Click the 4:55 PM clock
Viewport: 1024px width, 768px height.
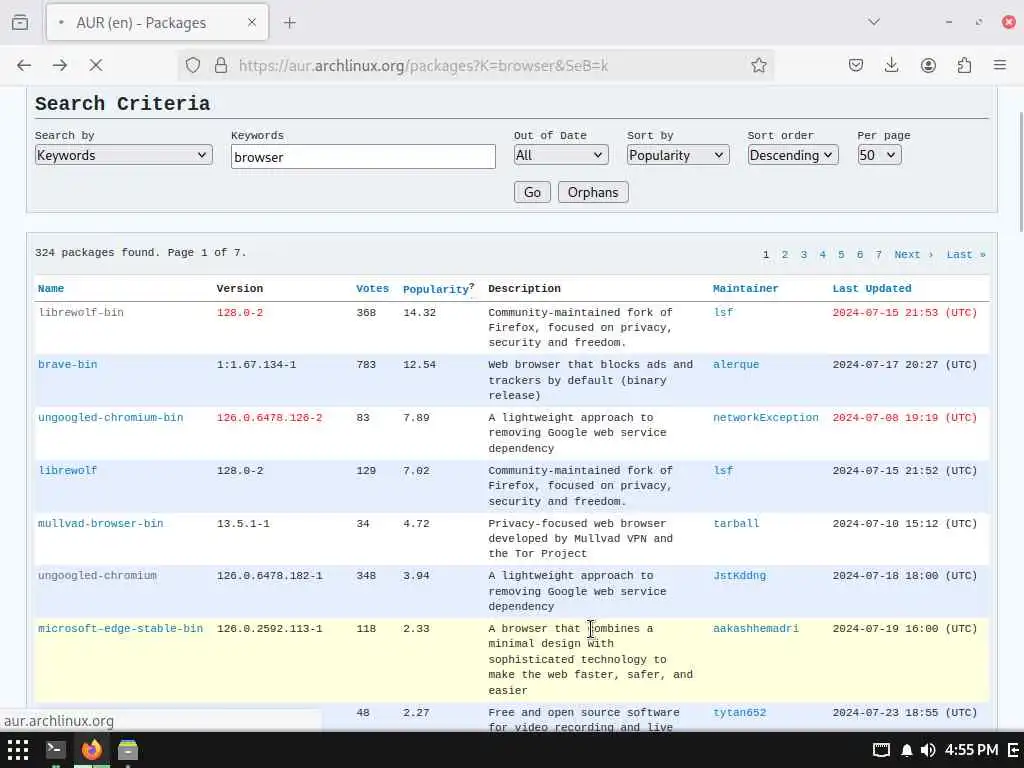coord(971,750)
